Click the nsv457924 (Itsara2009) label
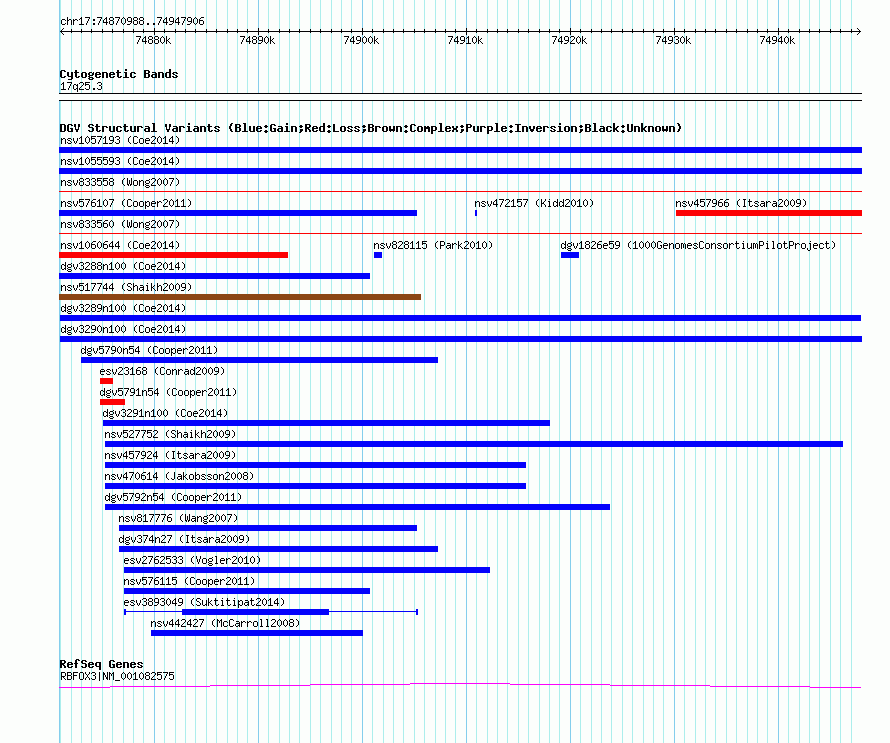This screenshot has height=743, width=890. coord(170,455)
